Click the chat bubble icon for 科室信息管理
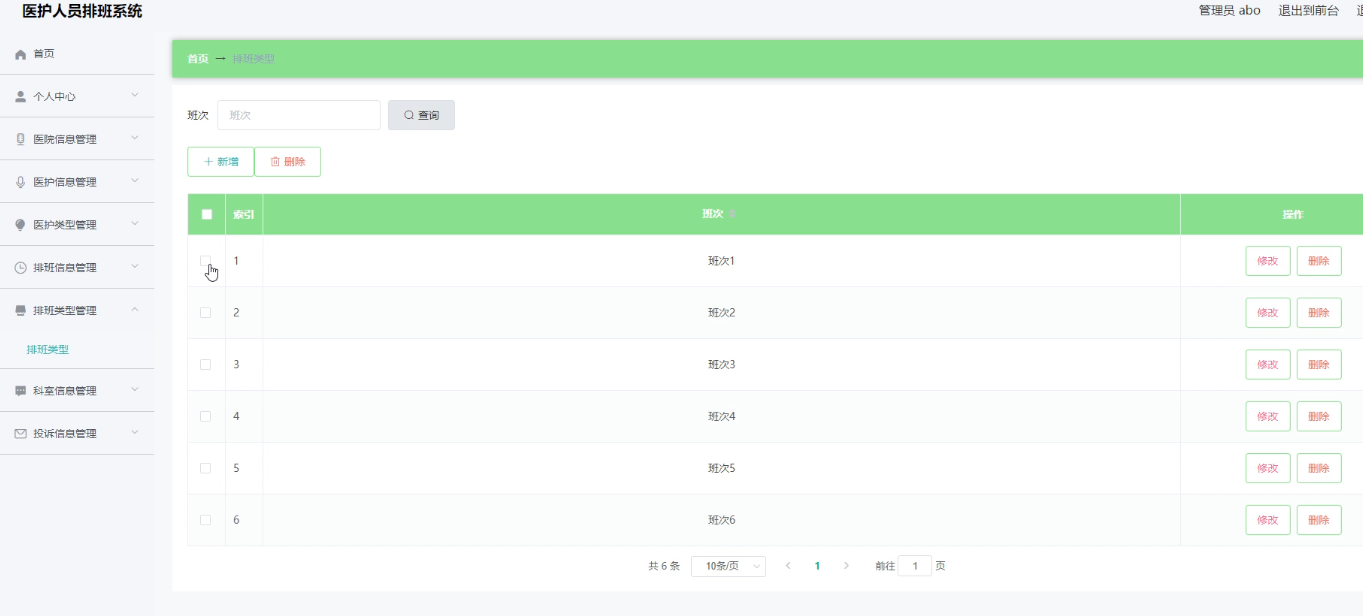Viewport: 1363px width, 616px height. click(x=20, y=391)
